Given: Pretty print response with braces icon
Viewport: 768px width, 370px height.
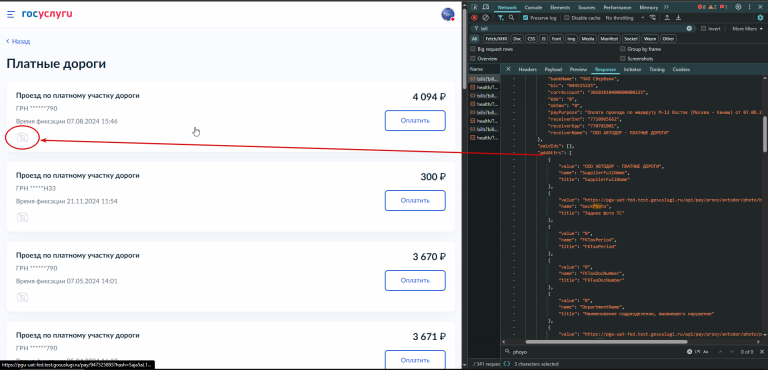Looking at the screenshot, I should click(x=507, y=364).
